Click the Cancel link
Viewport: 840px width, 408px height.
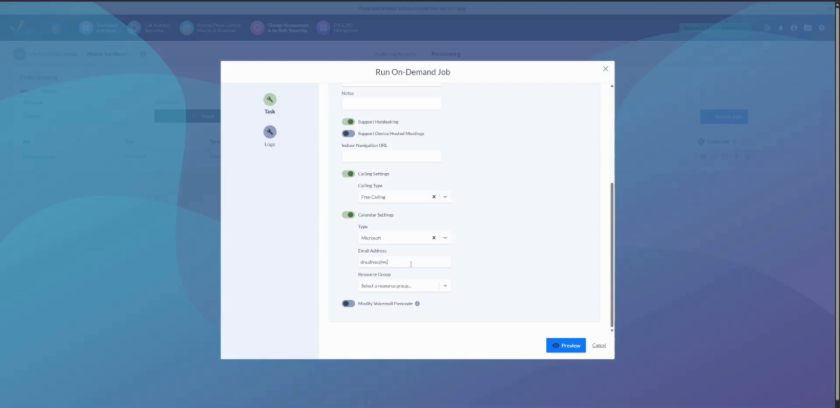pos(599,345)
